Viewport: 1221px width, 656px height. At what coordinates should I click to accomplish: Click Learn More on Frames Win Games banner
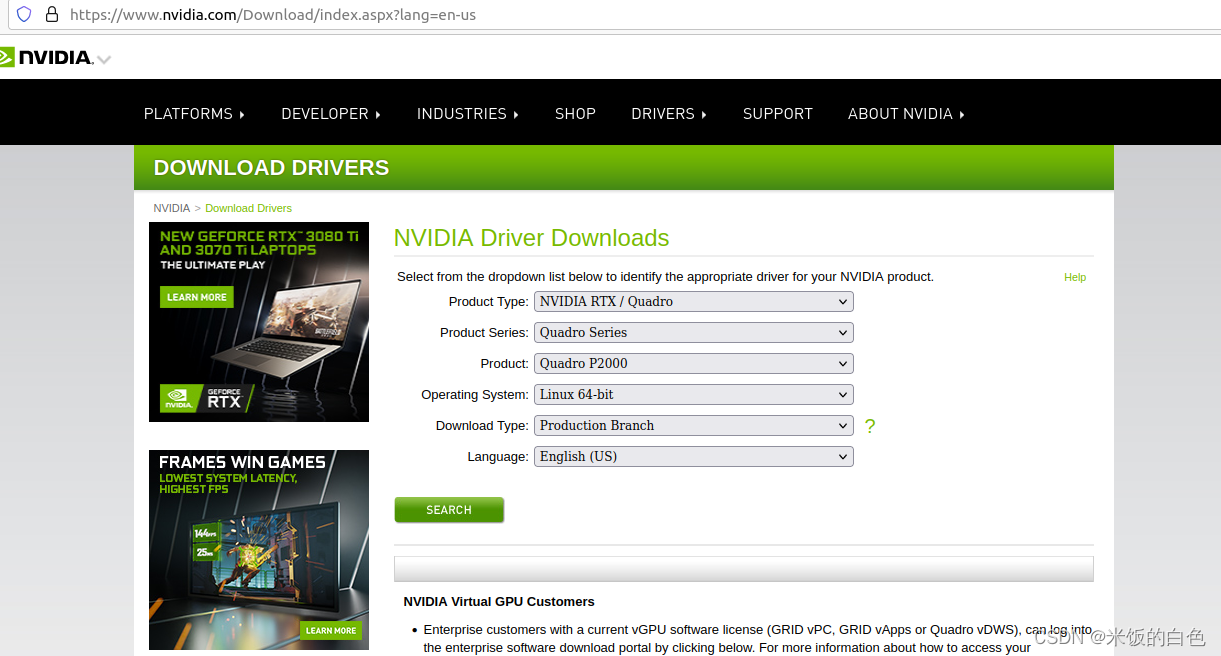pos(330,630)
